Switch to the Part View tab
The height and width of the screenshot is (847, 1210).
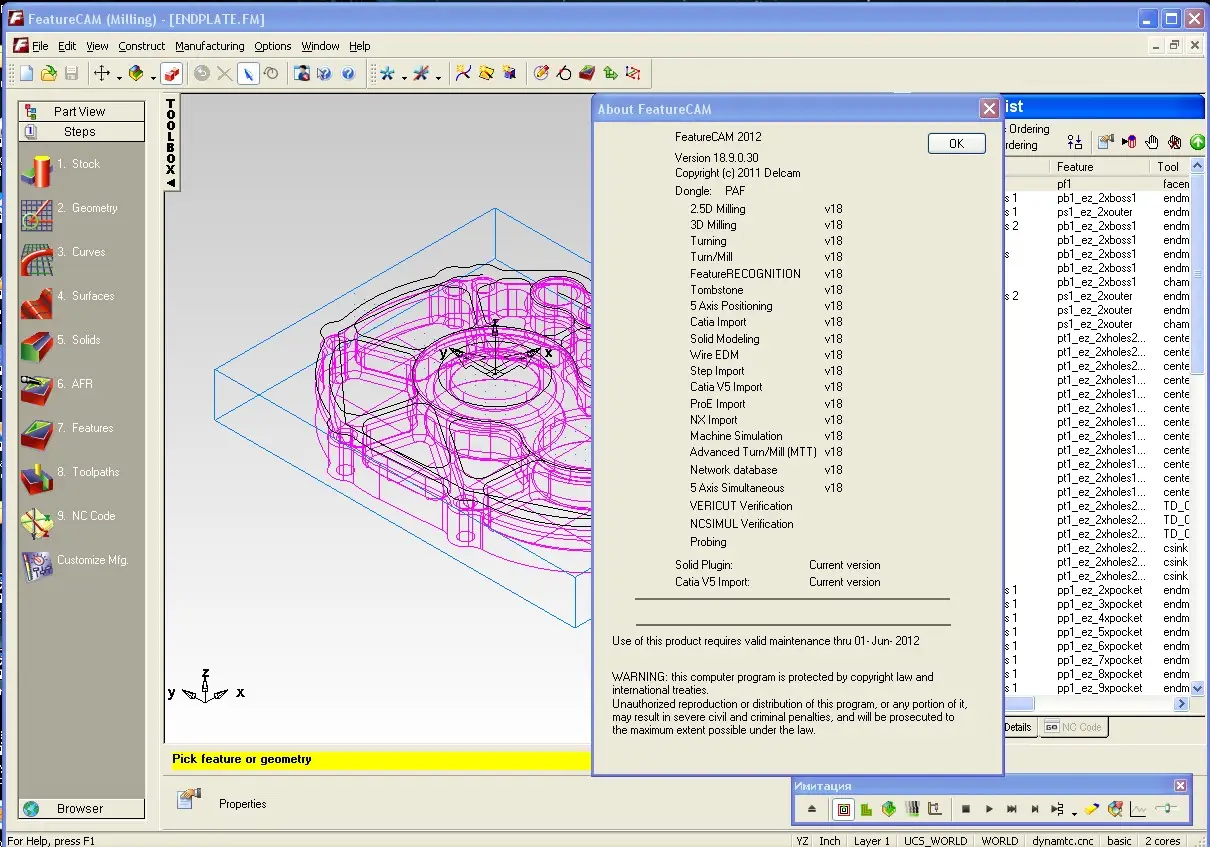point(81,111)
